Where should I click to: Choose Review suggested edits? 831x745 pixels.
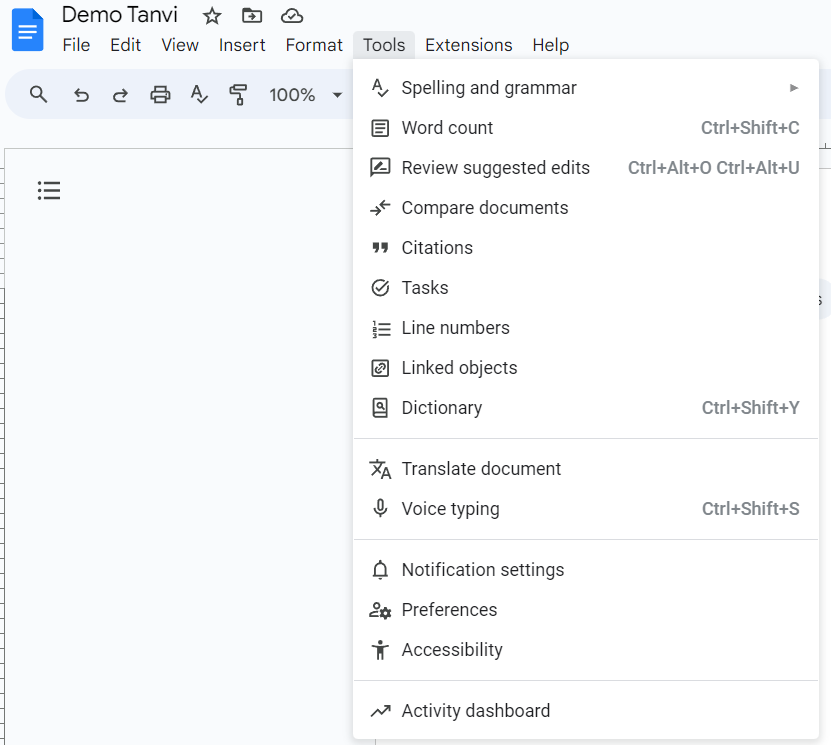pos(586,168)
